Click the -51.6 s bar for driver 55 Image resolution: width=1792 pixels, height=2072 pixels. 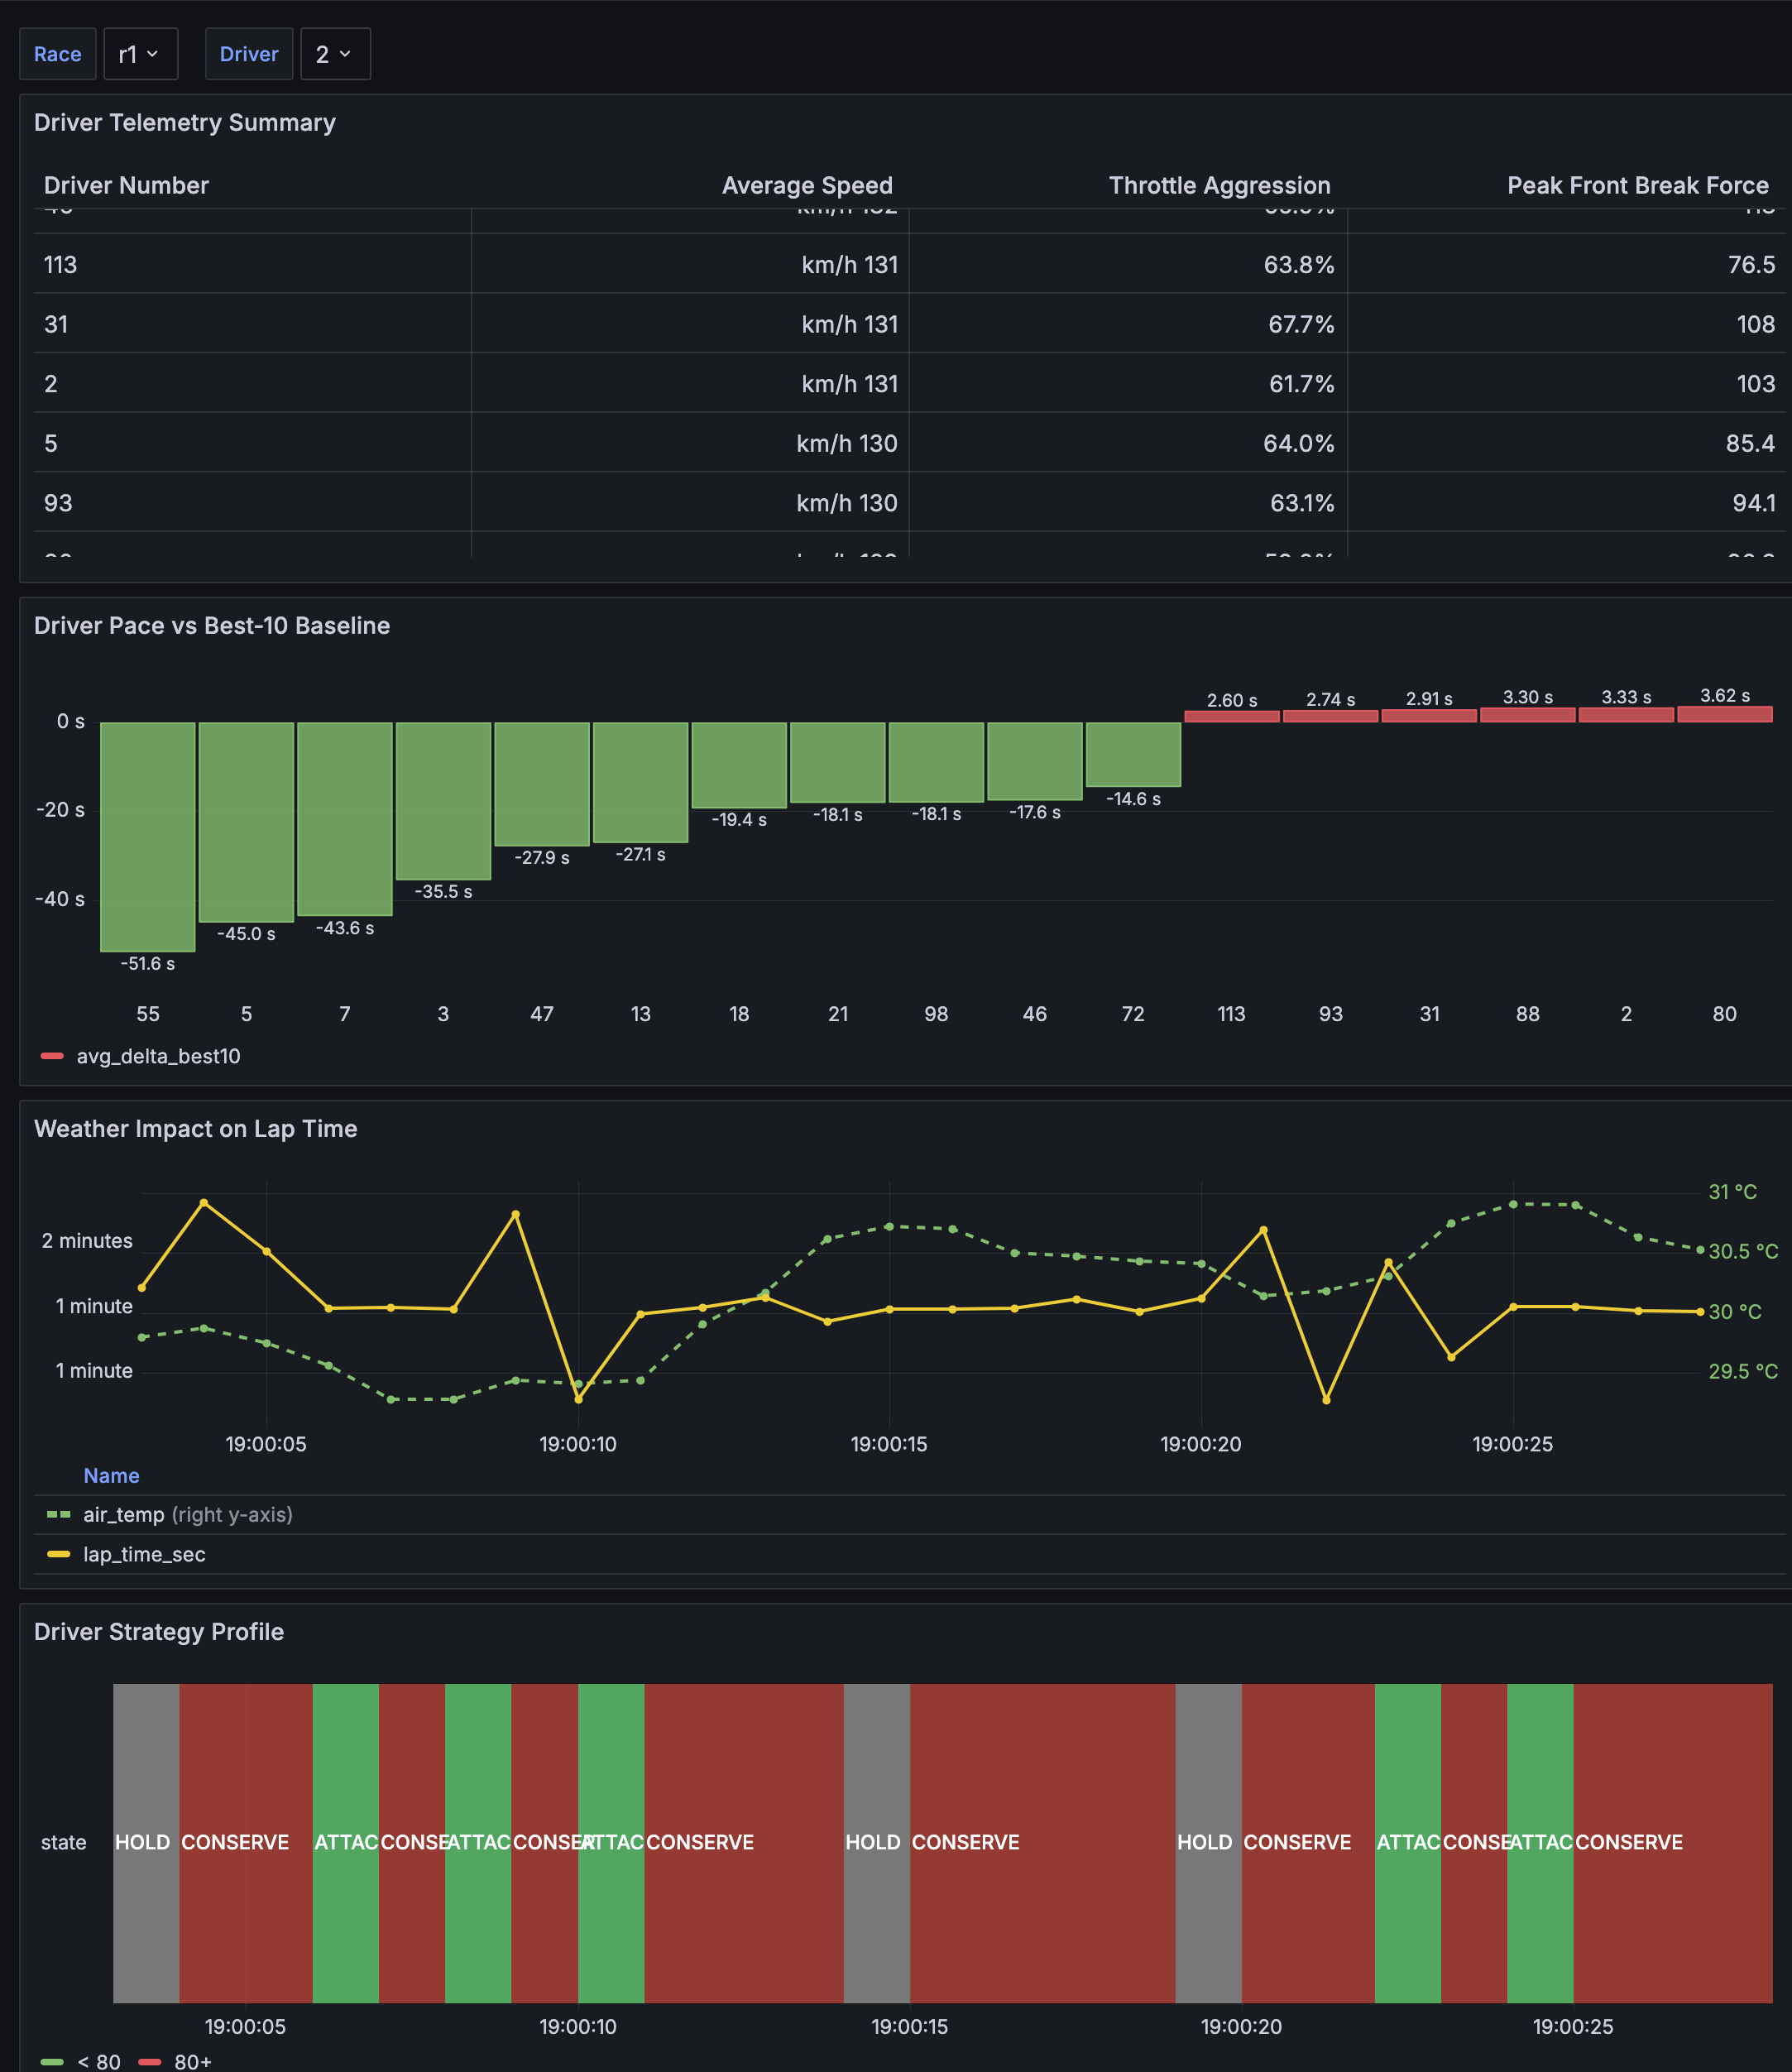147,836
